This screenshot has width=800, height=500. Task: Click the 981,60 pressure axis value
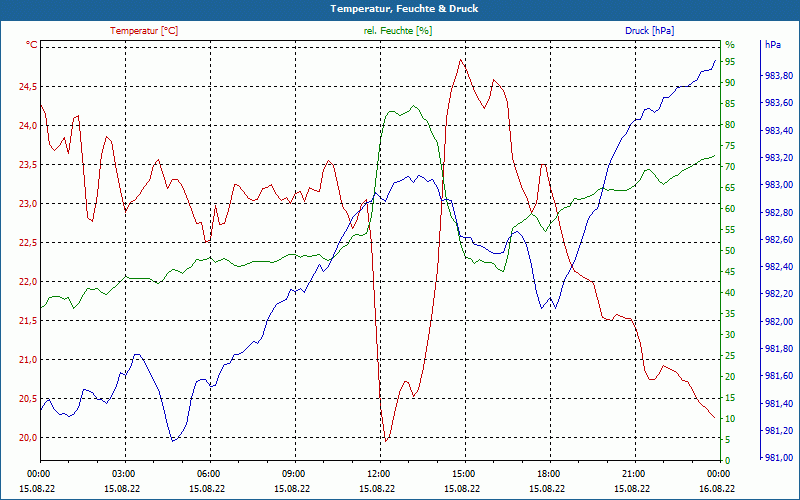(x=779, y=376)
